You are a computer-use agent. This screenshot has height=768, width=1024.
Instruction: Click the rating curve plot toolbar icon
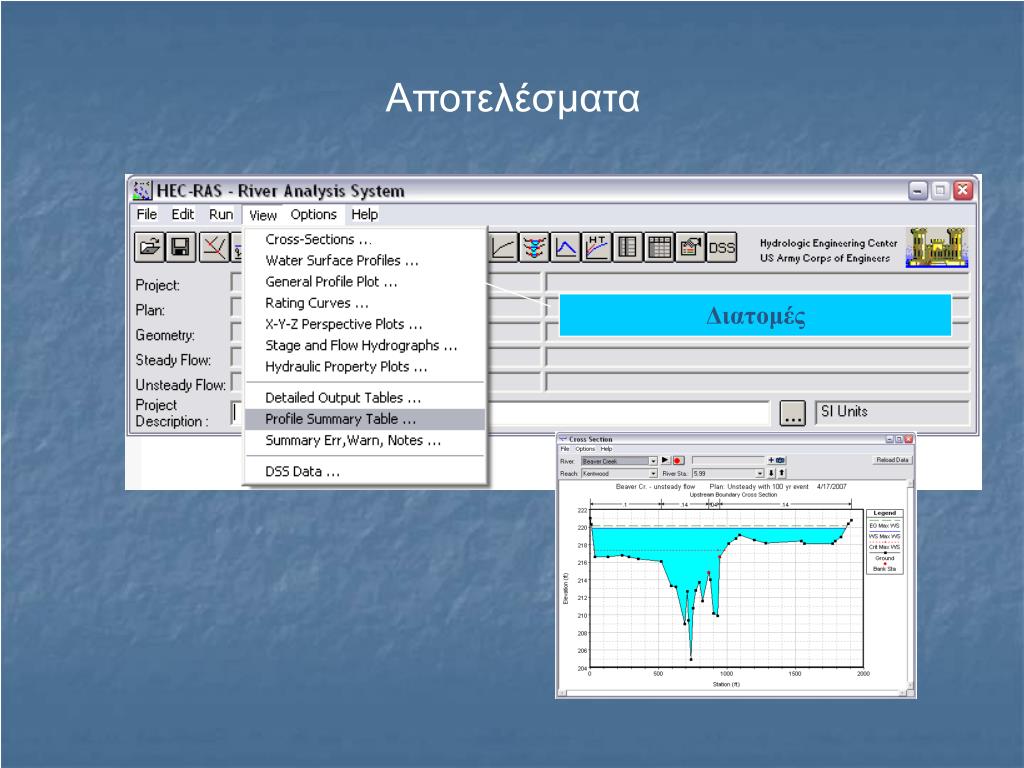point(503,248)
